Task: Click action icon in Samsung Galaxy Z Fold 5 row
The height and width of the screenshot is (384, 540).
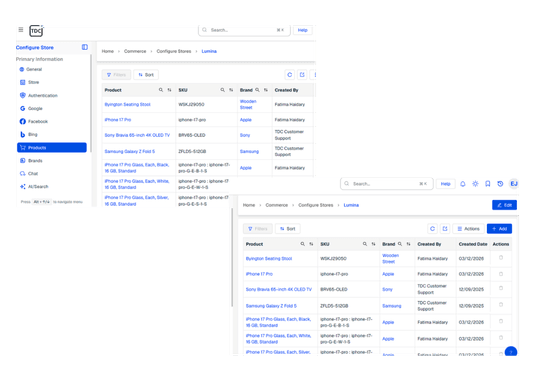Action: (x=501, y=304)
